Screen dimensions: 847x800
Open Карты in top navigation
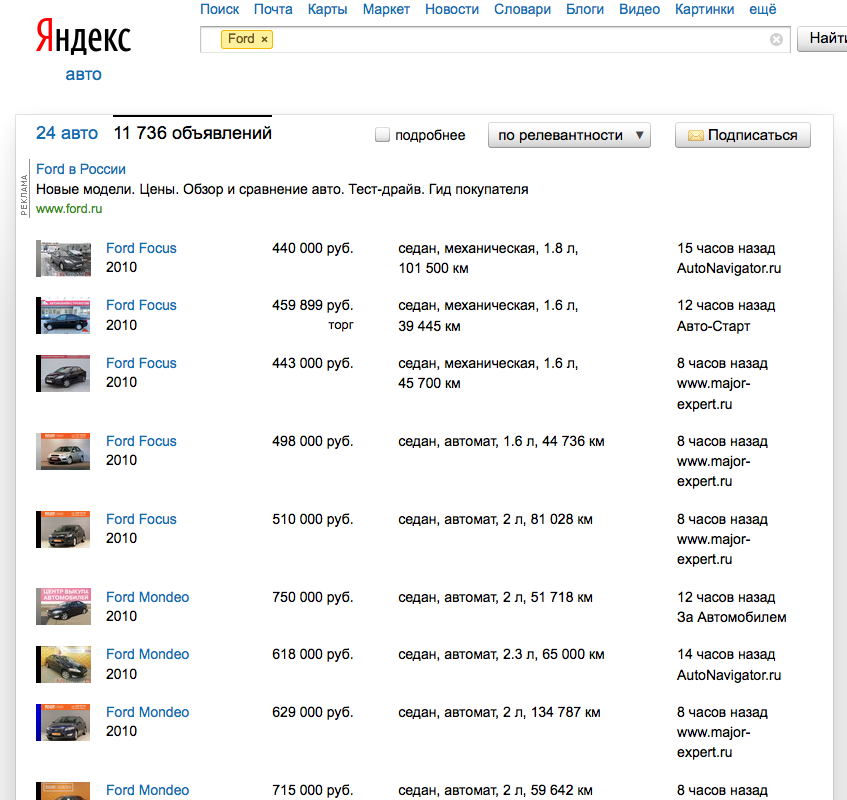point(328,9)
